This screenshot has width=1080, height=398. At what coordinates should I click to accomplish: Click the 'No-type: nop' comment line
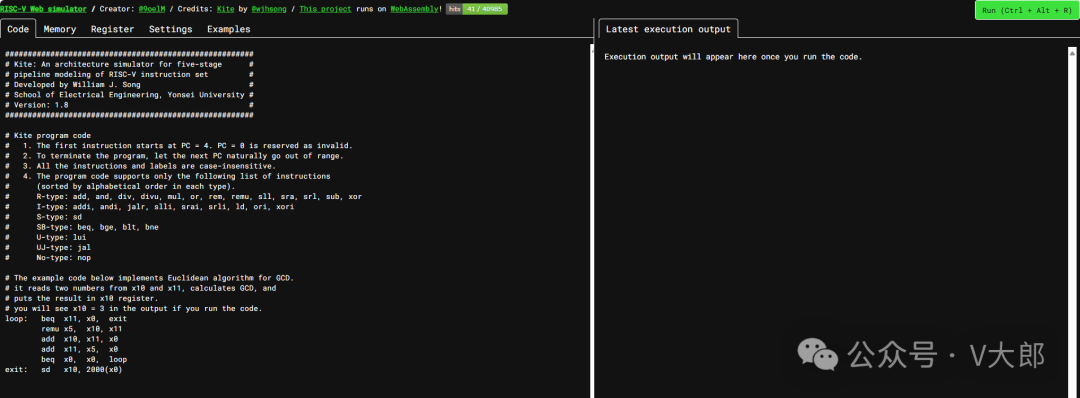click(x=48, y=258)
